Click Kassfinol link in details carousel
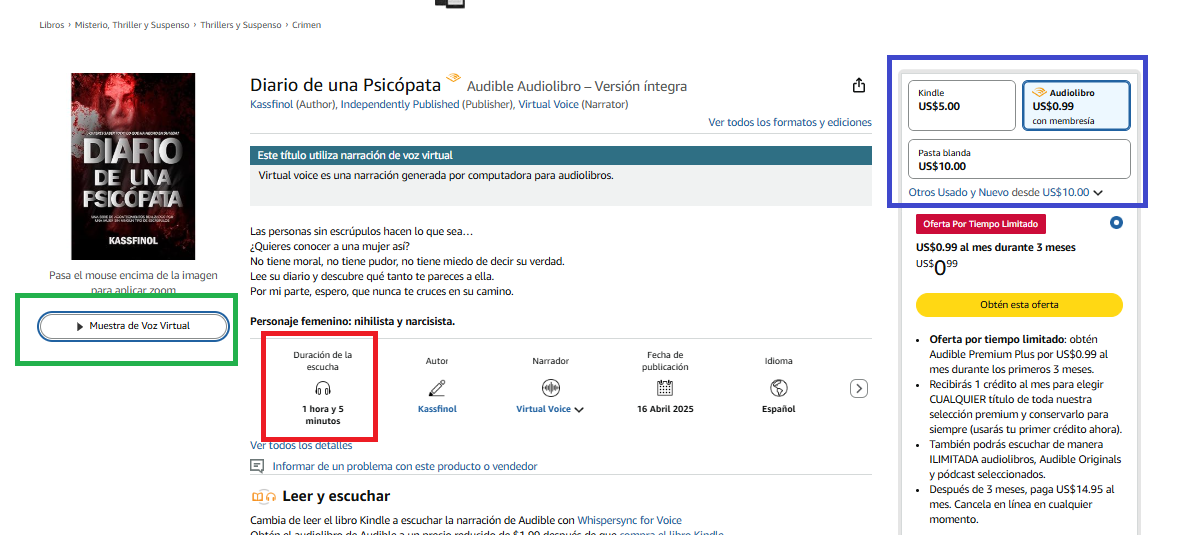The width and height of the screenshot is (1179, 535). 437,410
